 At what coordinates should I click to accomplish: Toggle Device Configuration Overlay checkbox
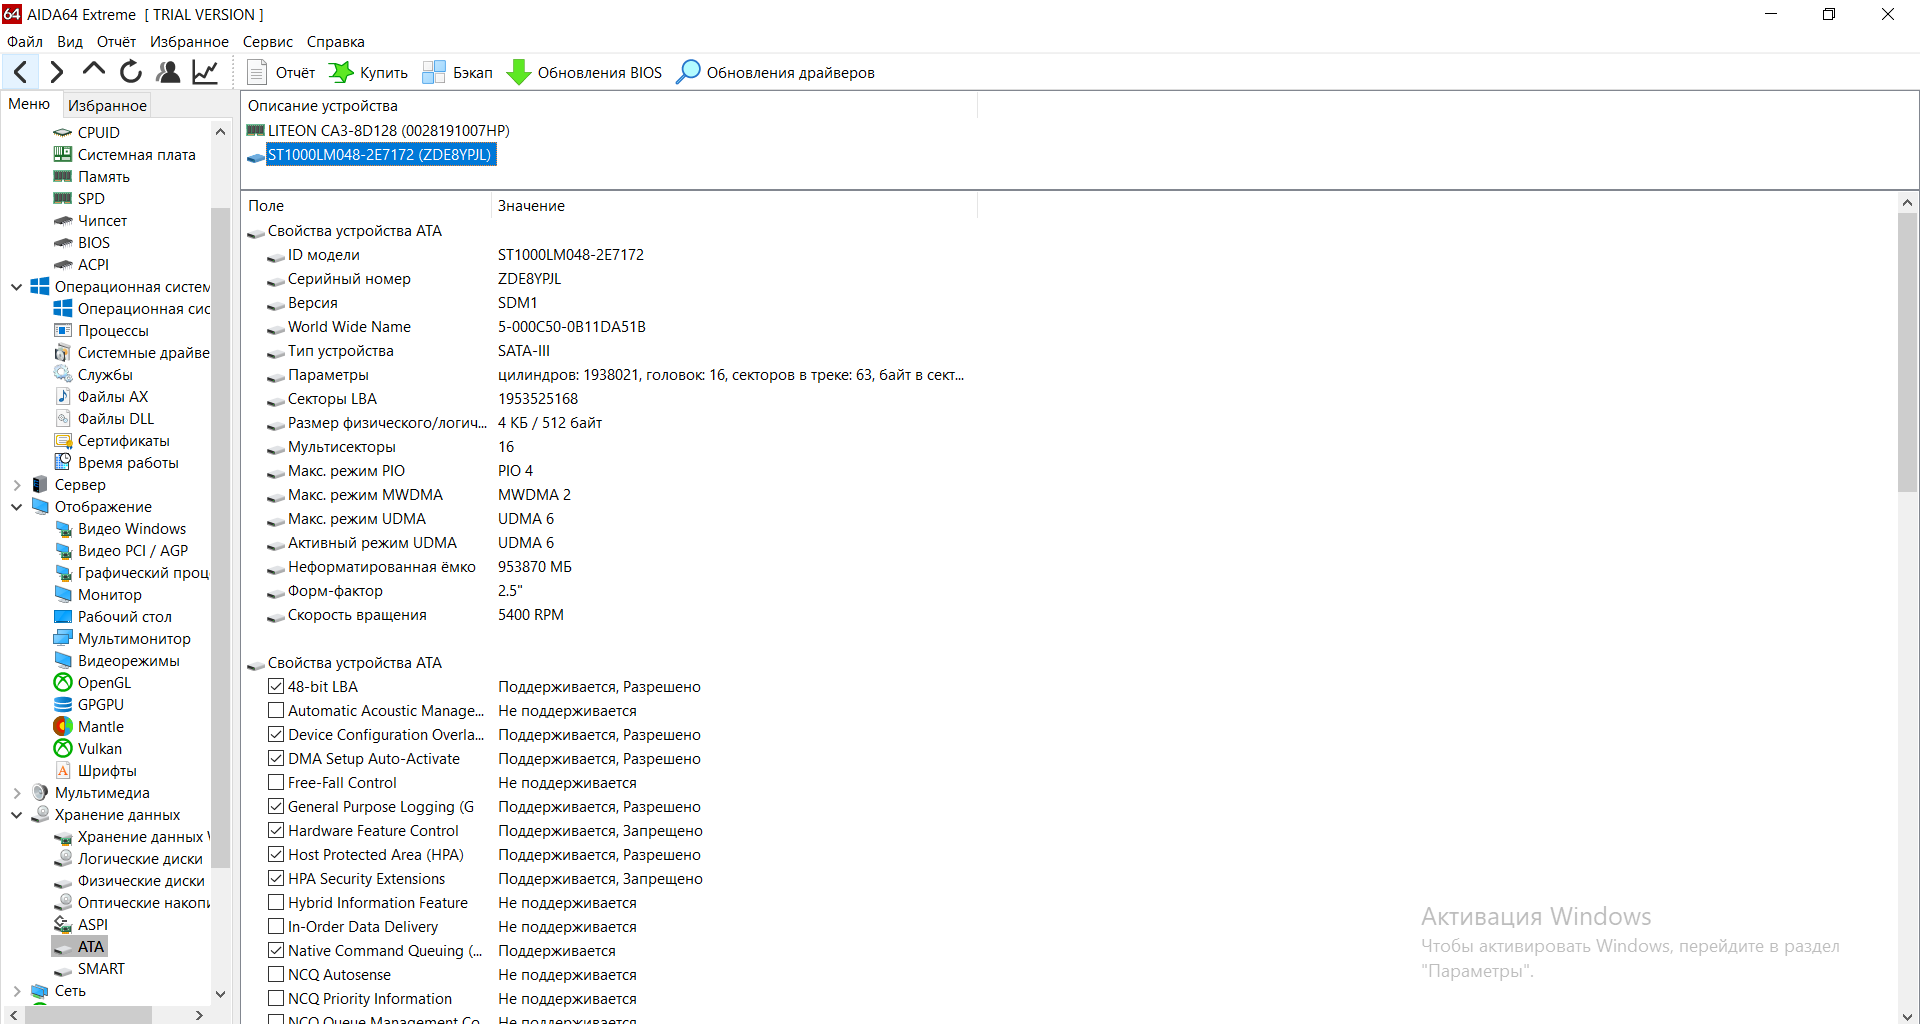pos(276,735)
